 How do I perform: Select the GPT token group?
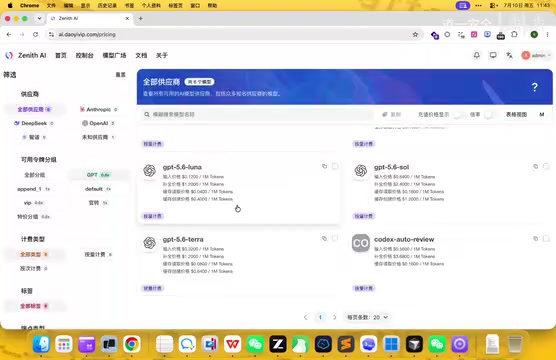click(98, 175)
